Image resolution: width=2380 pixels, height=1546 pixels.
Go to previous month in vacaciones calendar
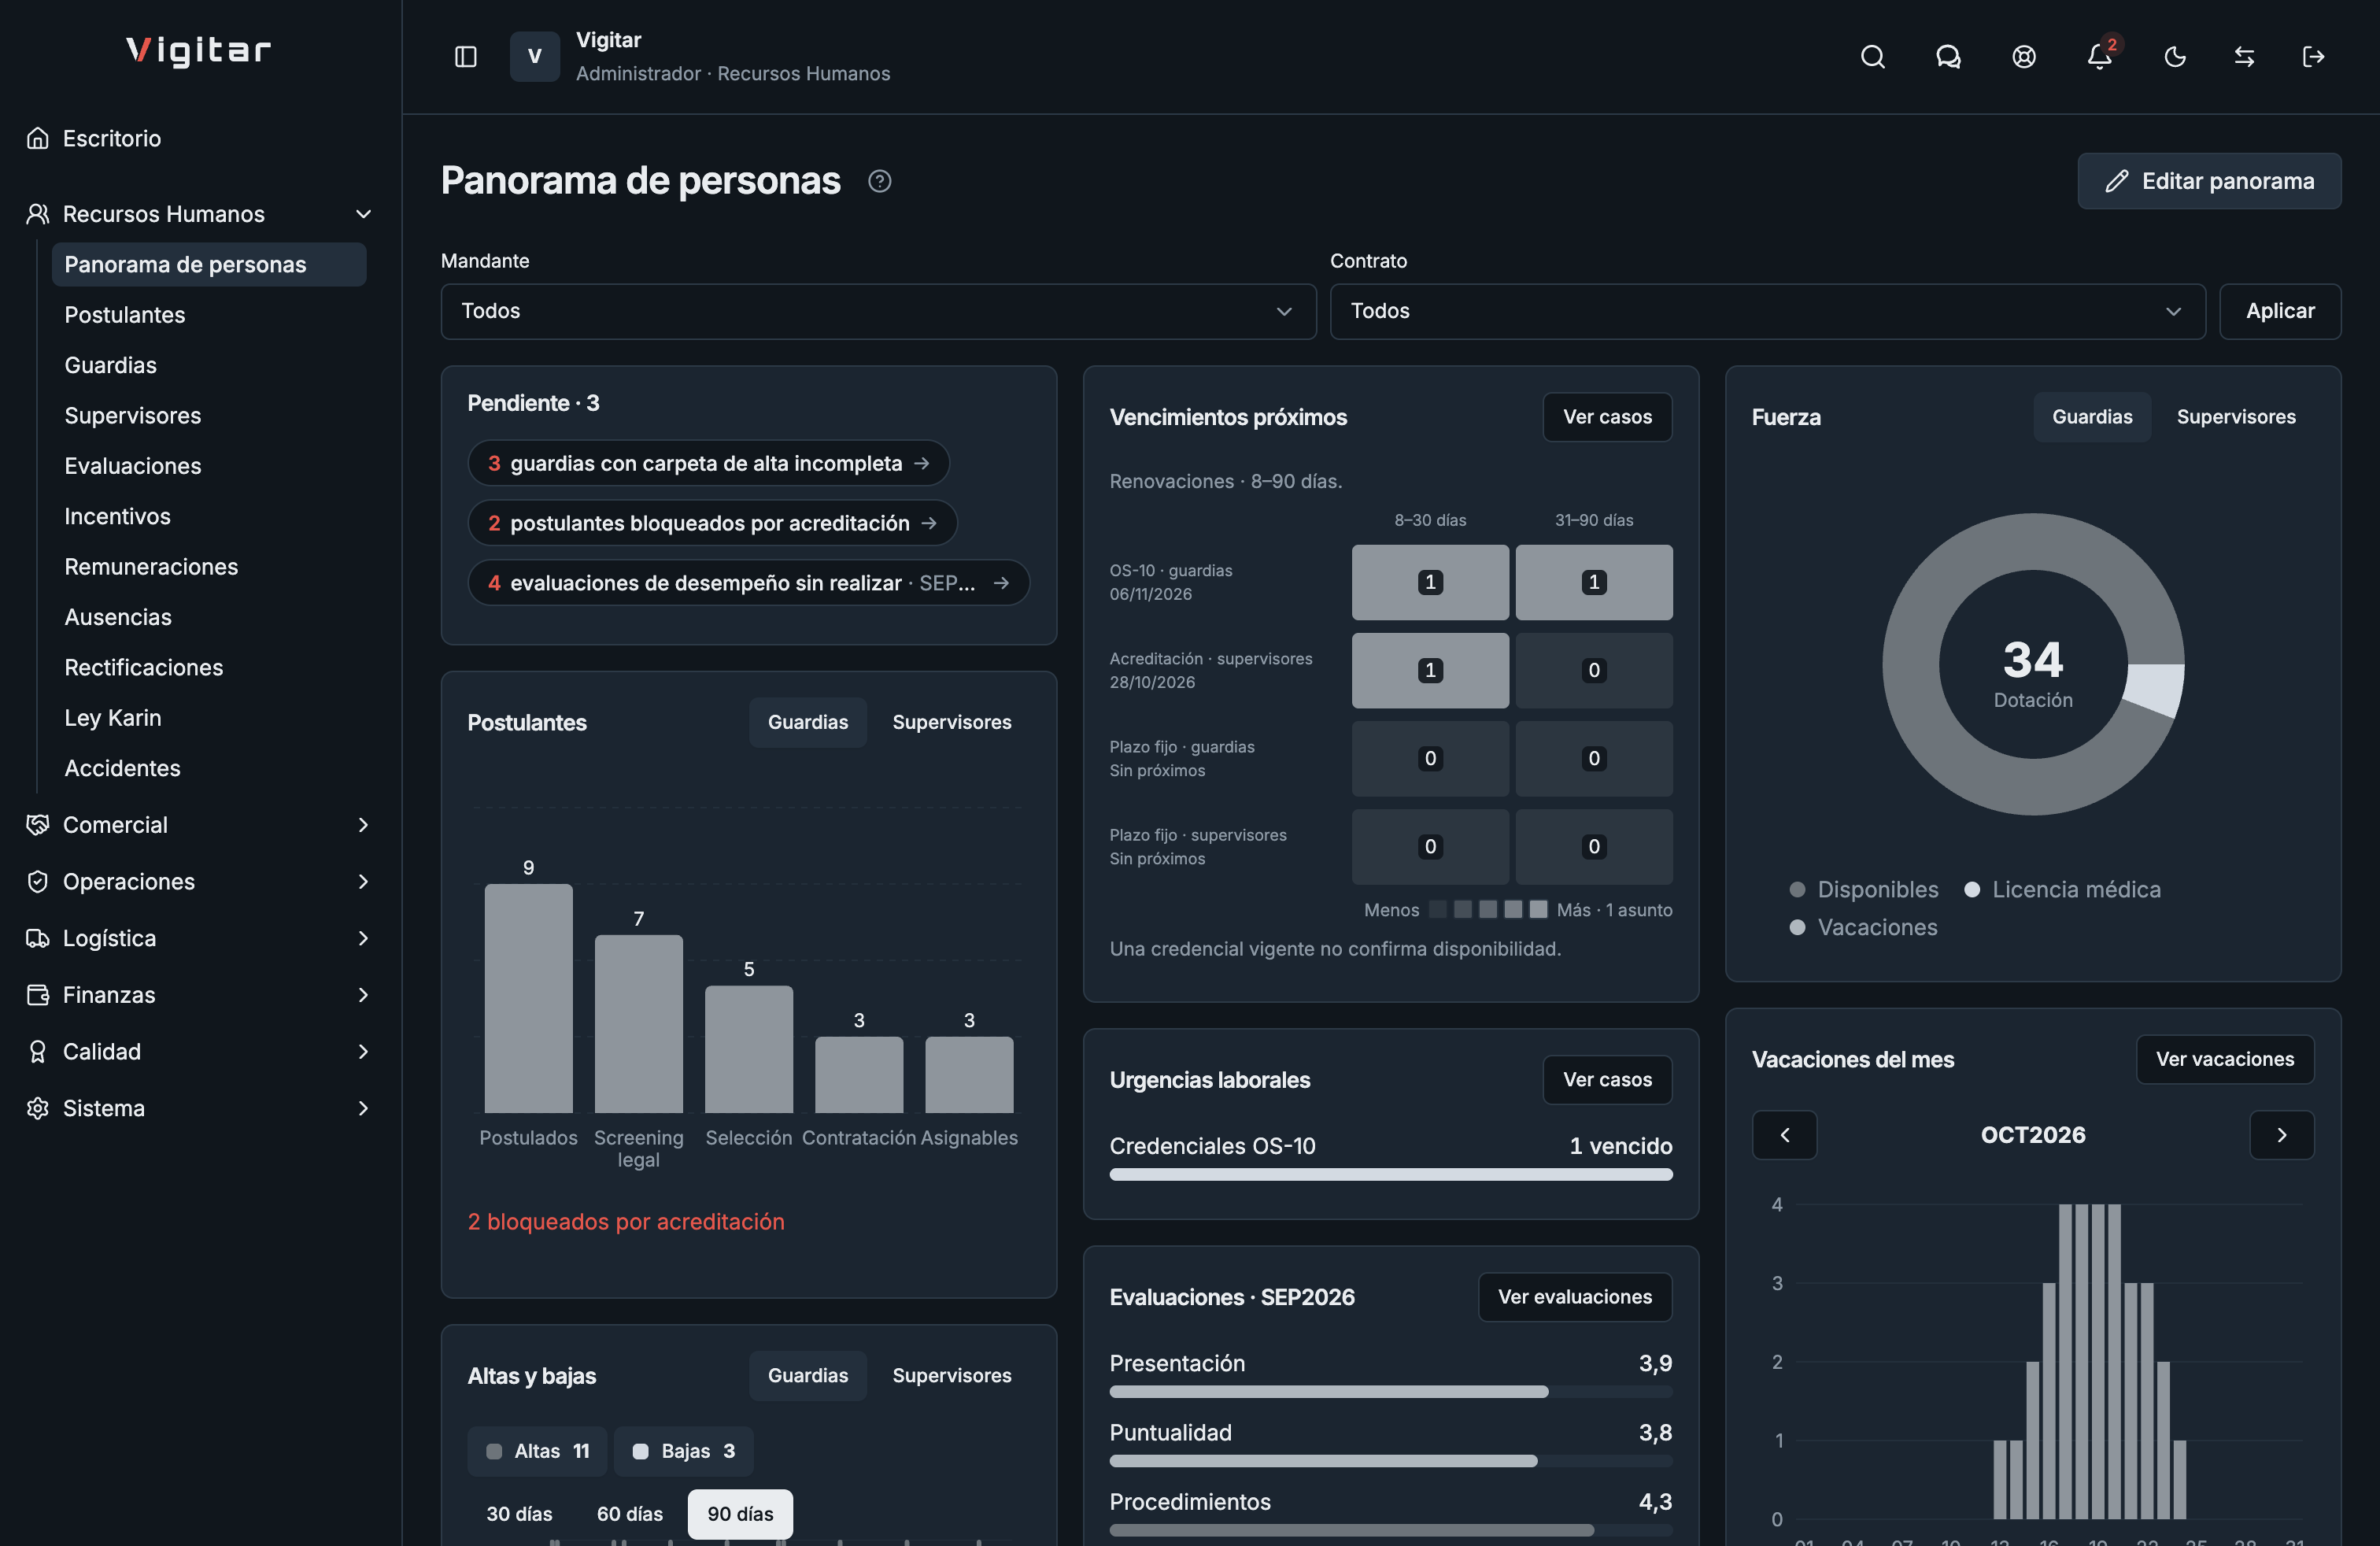pos(1784,1135)
